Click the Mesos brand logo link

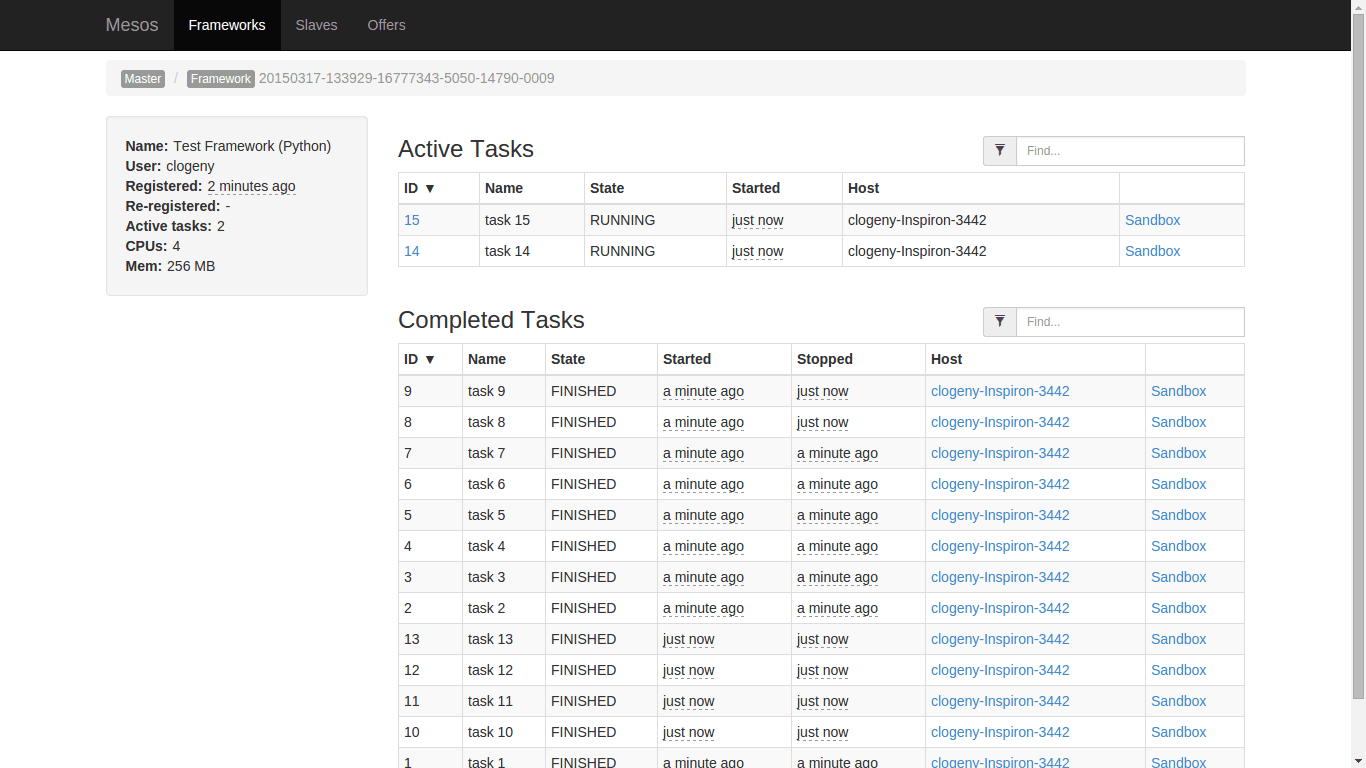pos(132,25)
